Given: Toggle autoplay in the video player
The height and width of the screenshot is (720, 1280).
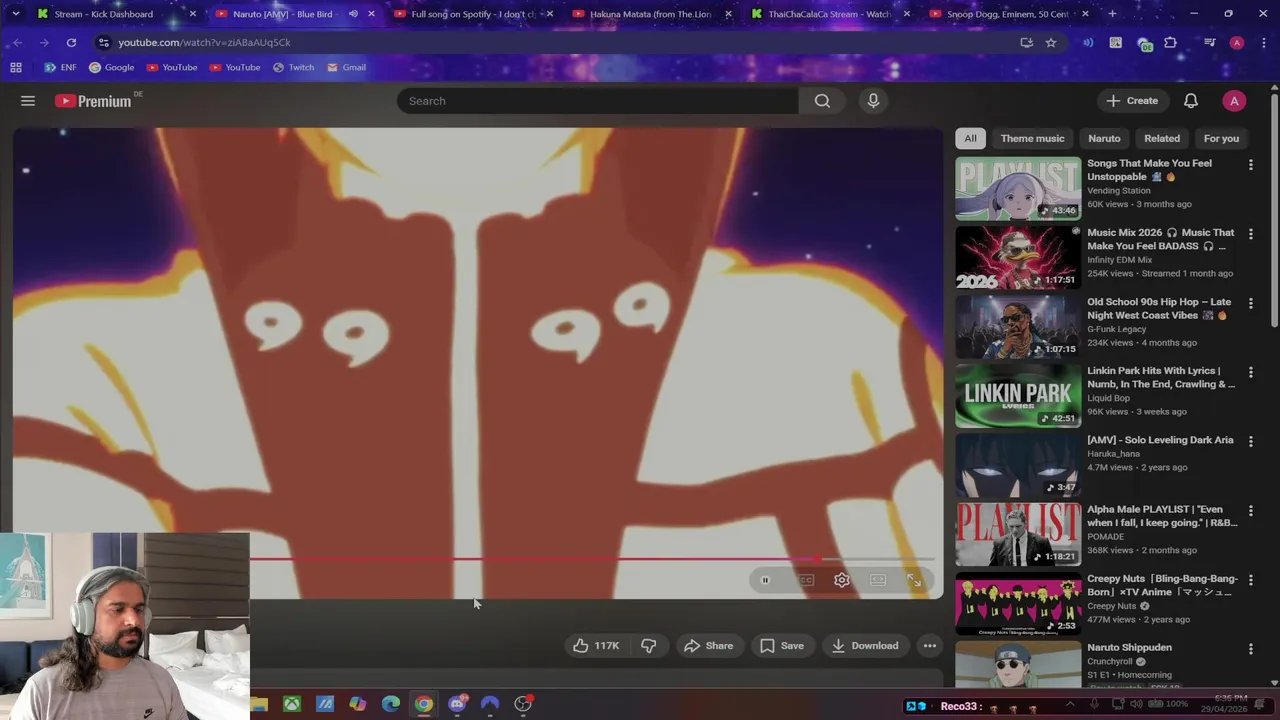Looking at the screenshot, I should click(765, 580).
